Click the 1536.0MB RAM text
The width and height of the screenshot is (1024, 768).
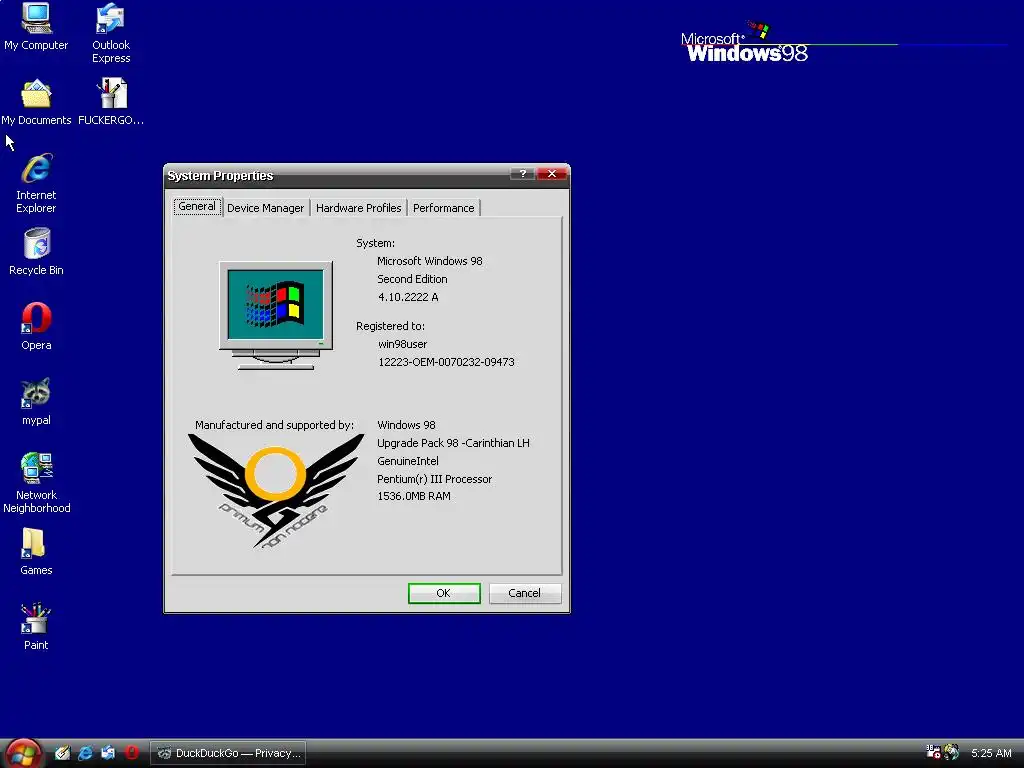[414, 496]
